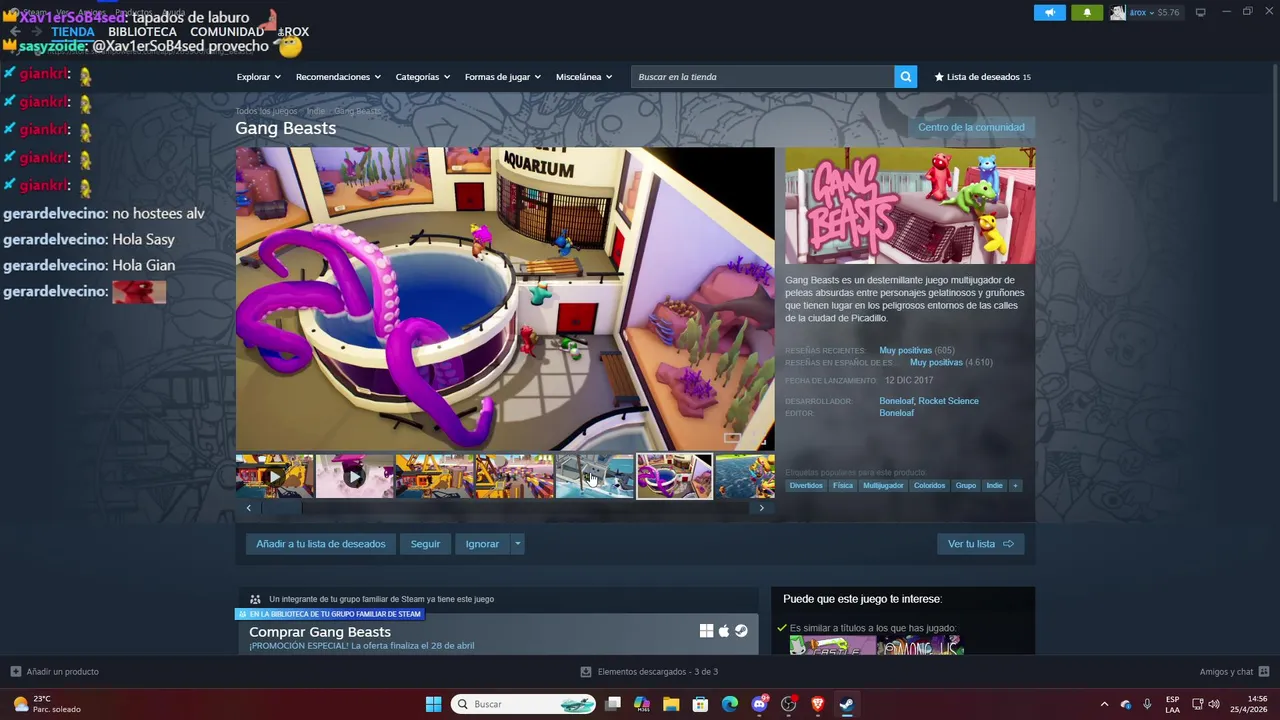The image size is (1280, 720).
Task: Play the second pink video thumbnail
Action: pyautogui.click(x=355, y=477)
